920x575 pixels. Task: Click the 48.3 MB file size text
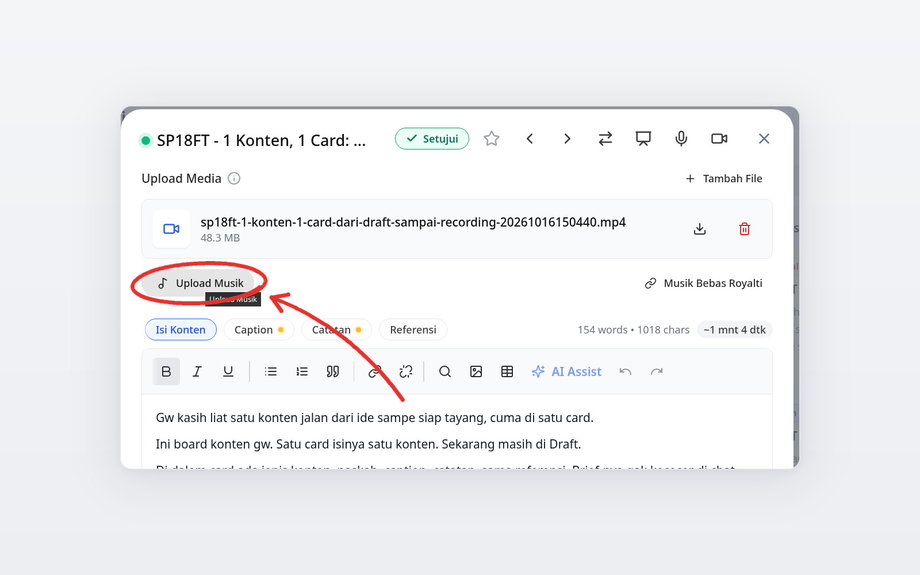coord(220,238)
